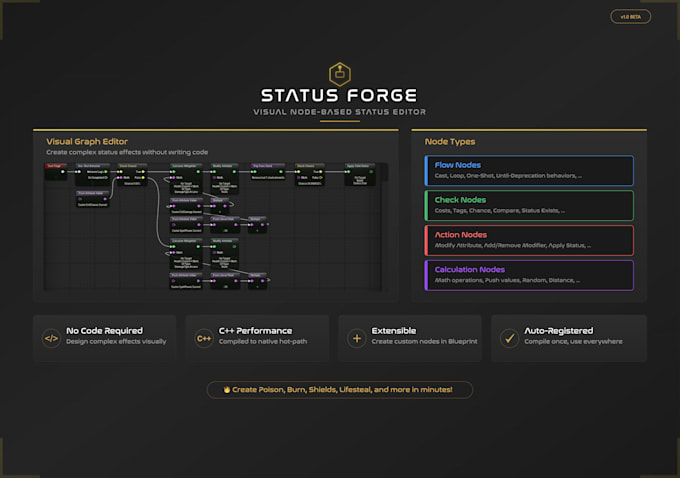The width and height of the screenshot is (680, 478).
Task: Click 'Compiled to native hot-path' text
Action: point(263,341)
